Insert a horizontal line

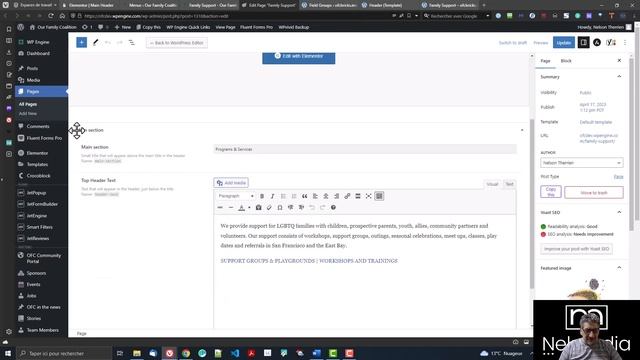[x=231, y=208]
